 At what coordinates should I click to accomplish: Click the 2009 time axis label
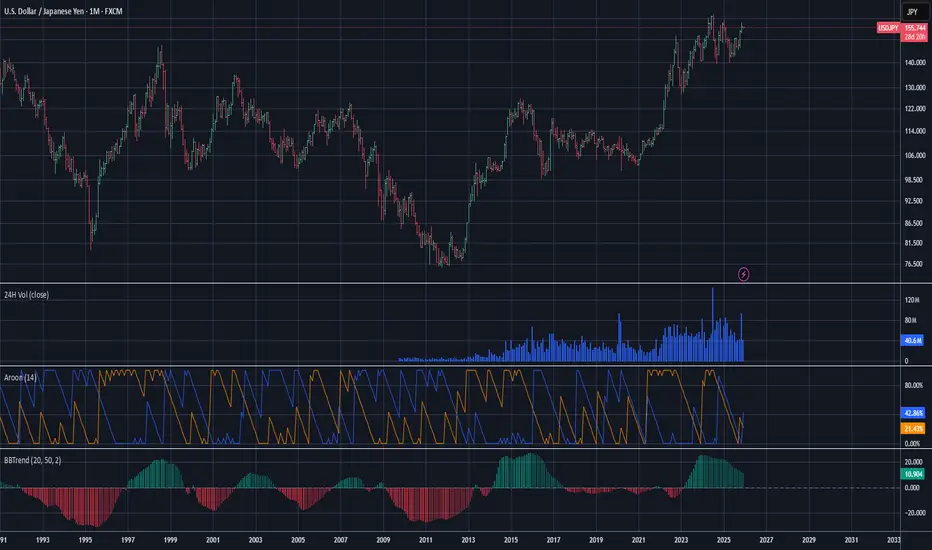pyautogui.click(x=383, y=540)
